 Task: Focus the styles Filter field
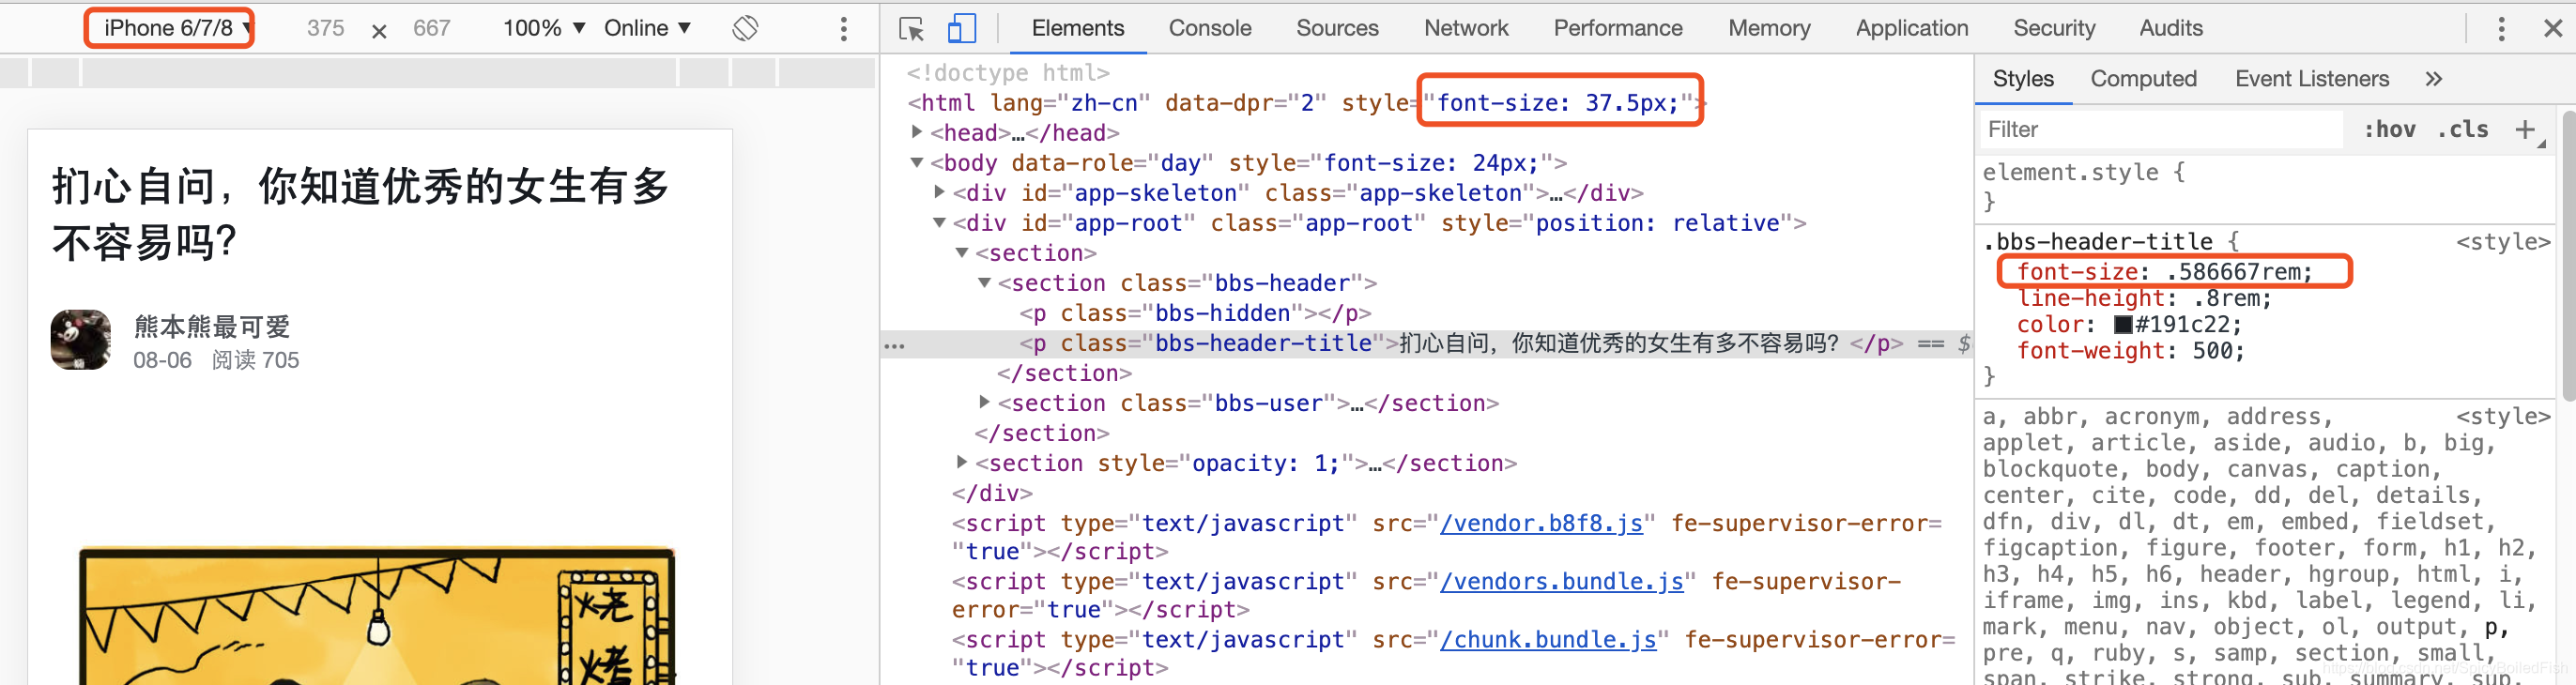2160,130
